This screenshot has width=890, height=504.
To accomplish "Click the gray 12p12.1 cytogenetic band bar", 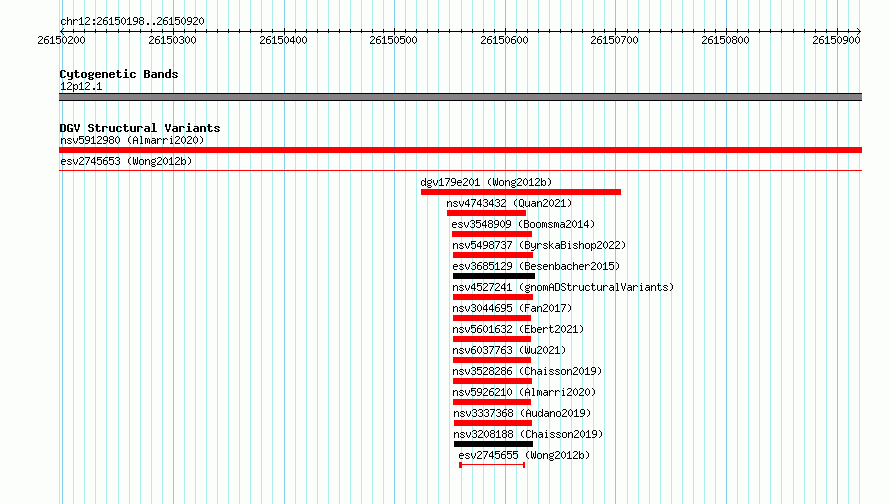I will tap(460, 97).
